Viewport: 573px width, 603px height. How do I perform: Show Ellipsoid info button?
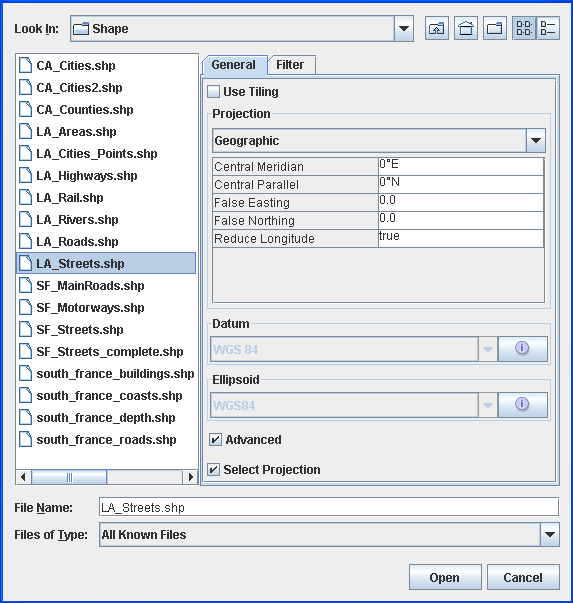point(523,405)
